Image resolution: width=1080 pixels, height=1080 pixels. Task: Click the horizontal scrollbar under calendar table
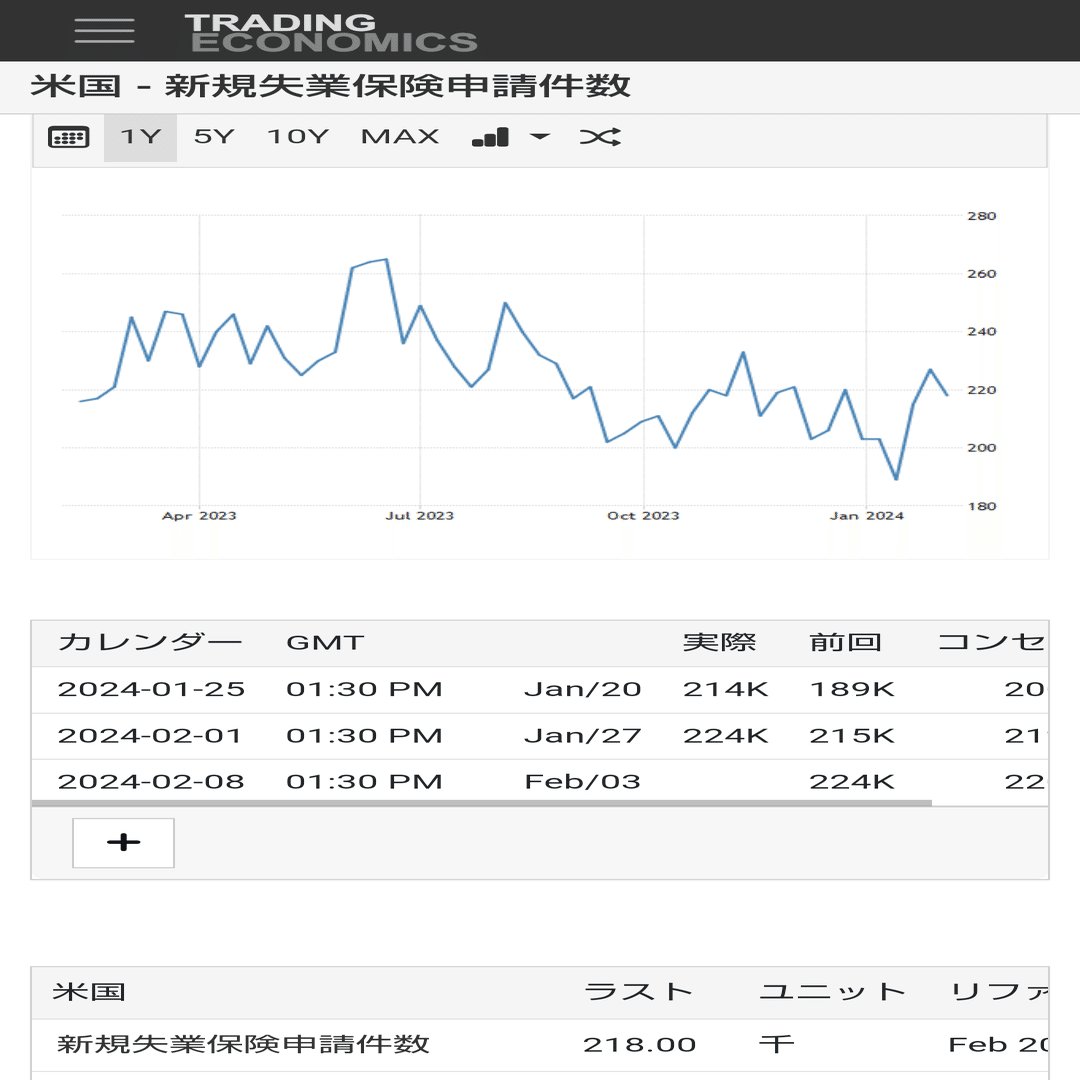pyautogui.click(x=481, y=803)
